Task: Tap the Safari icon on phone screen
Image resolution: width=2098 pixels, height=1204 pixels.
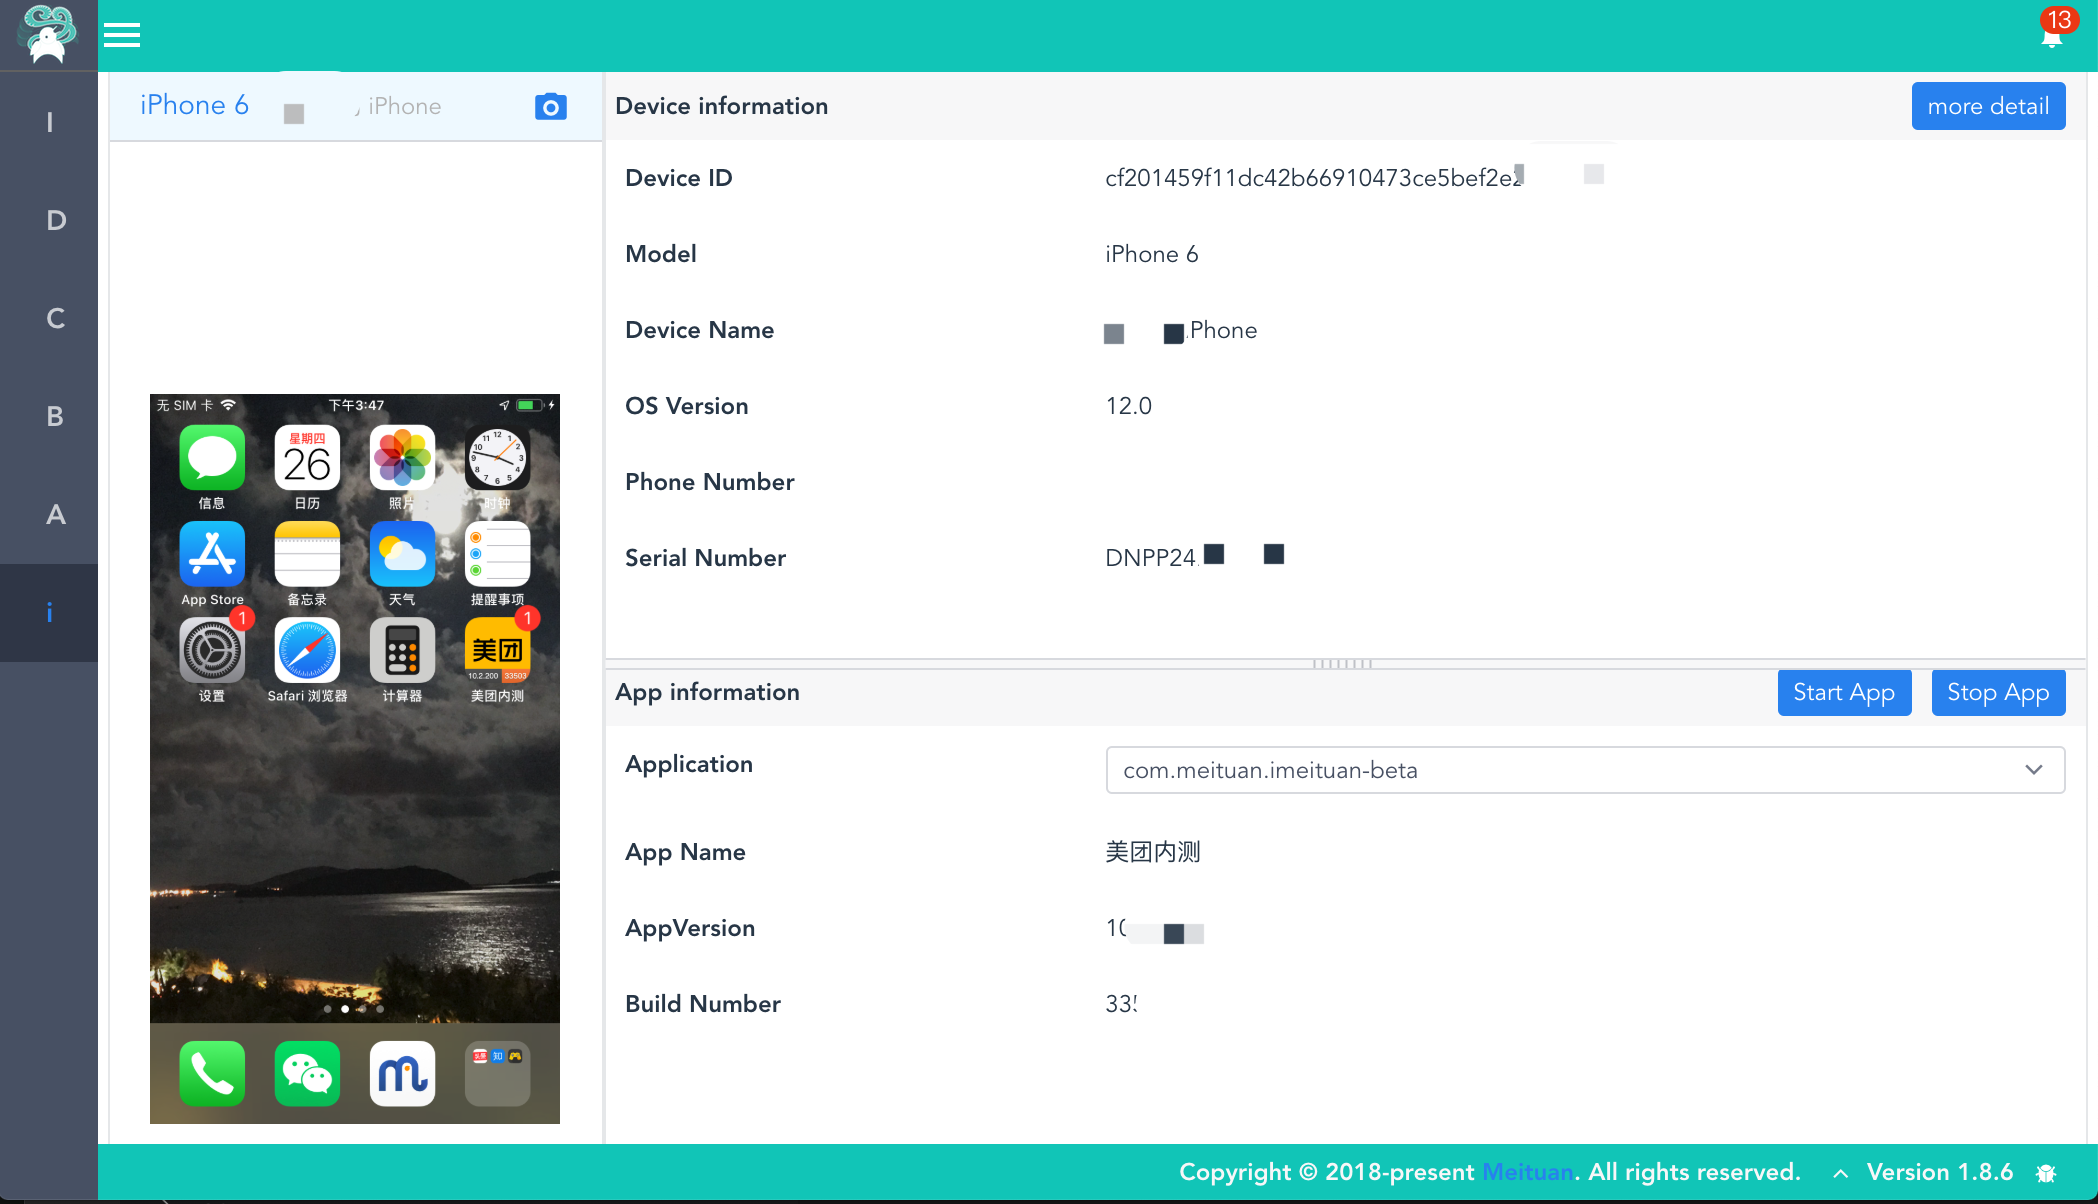Action: point(307,651)
